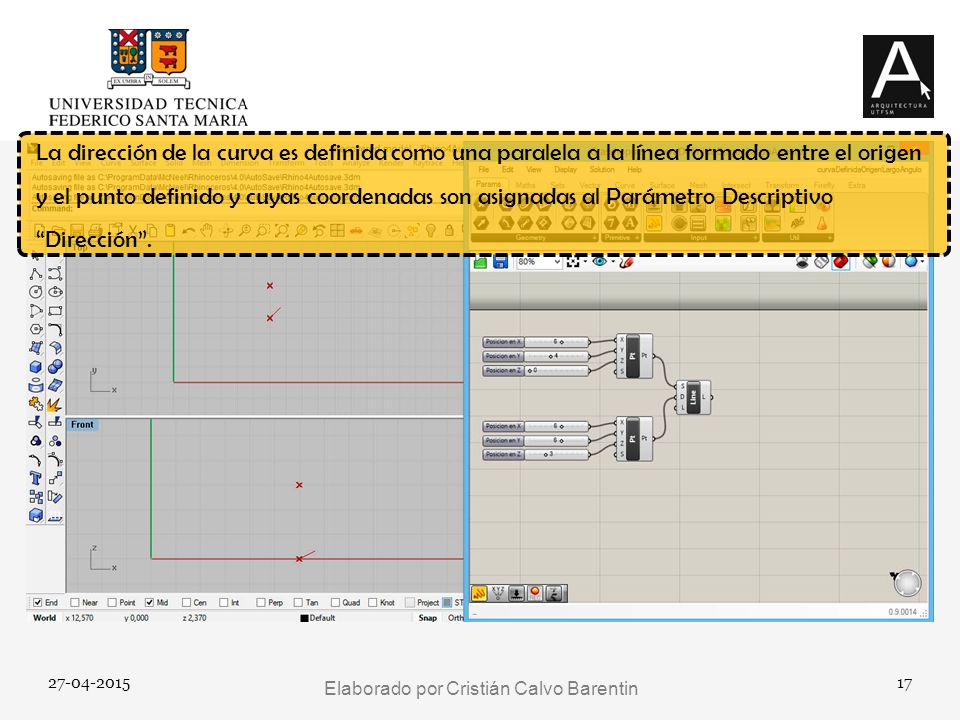Enable the Perp object snap checkbox
Viewport: 960px width, 720px height.
261,602
